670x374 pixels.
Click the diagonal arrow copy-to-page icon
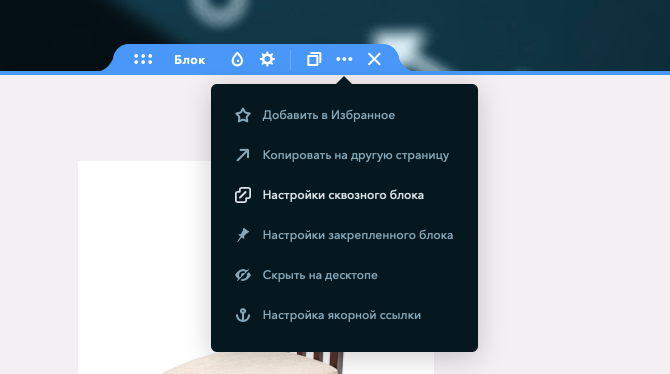pos(243,155)
